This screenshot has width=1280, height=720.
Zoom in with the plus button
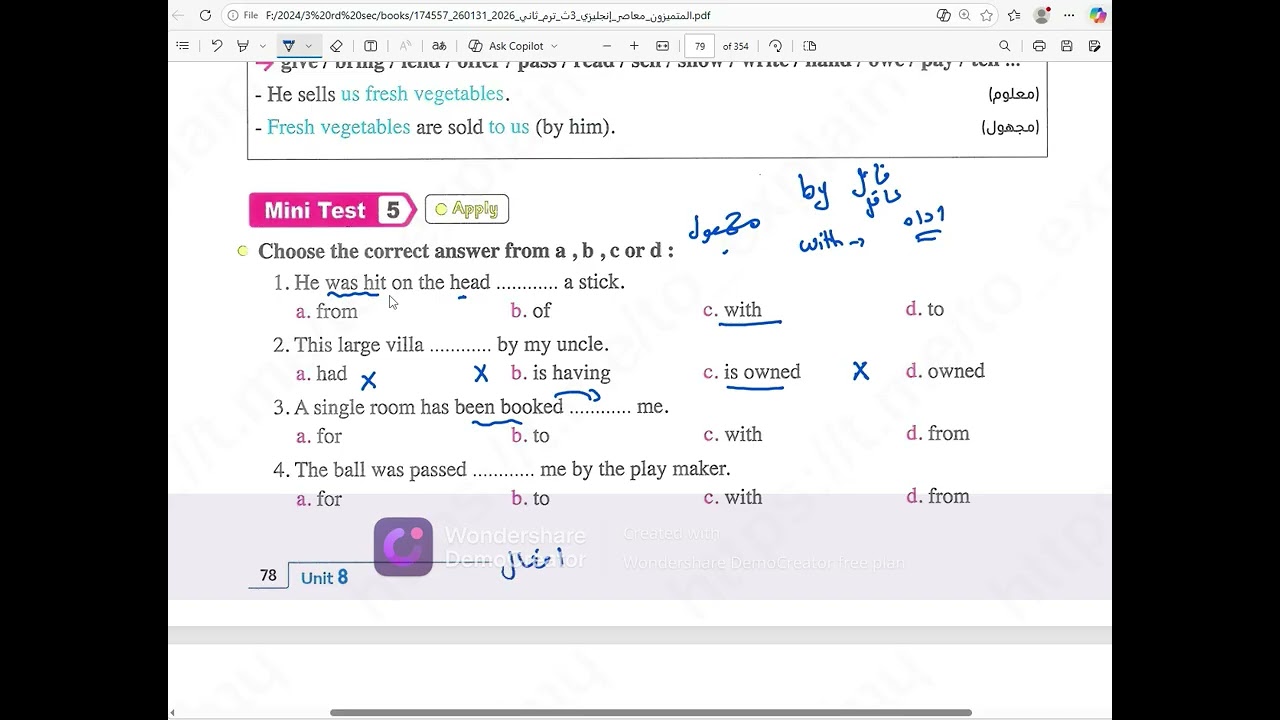click(x=634, y=46)
